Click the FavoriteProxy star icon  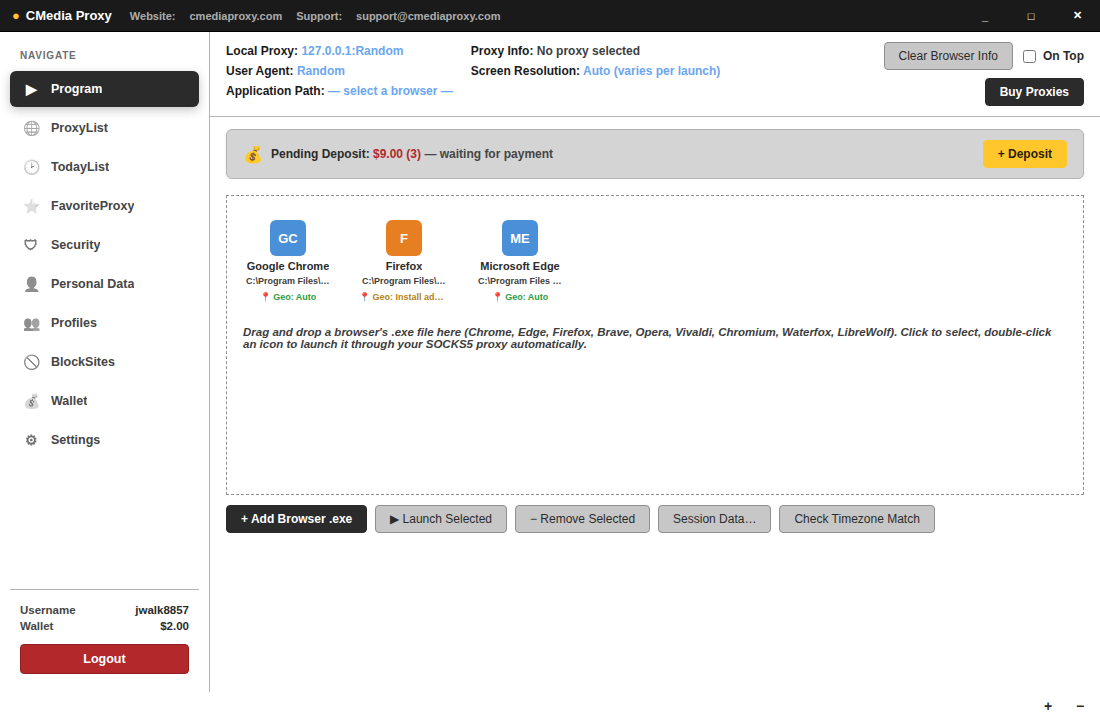(32, 206)
